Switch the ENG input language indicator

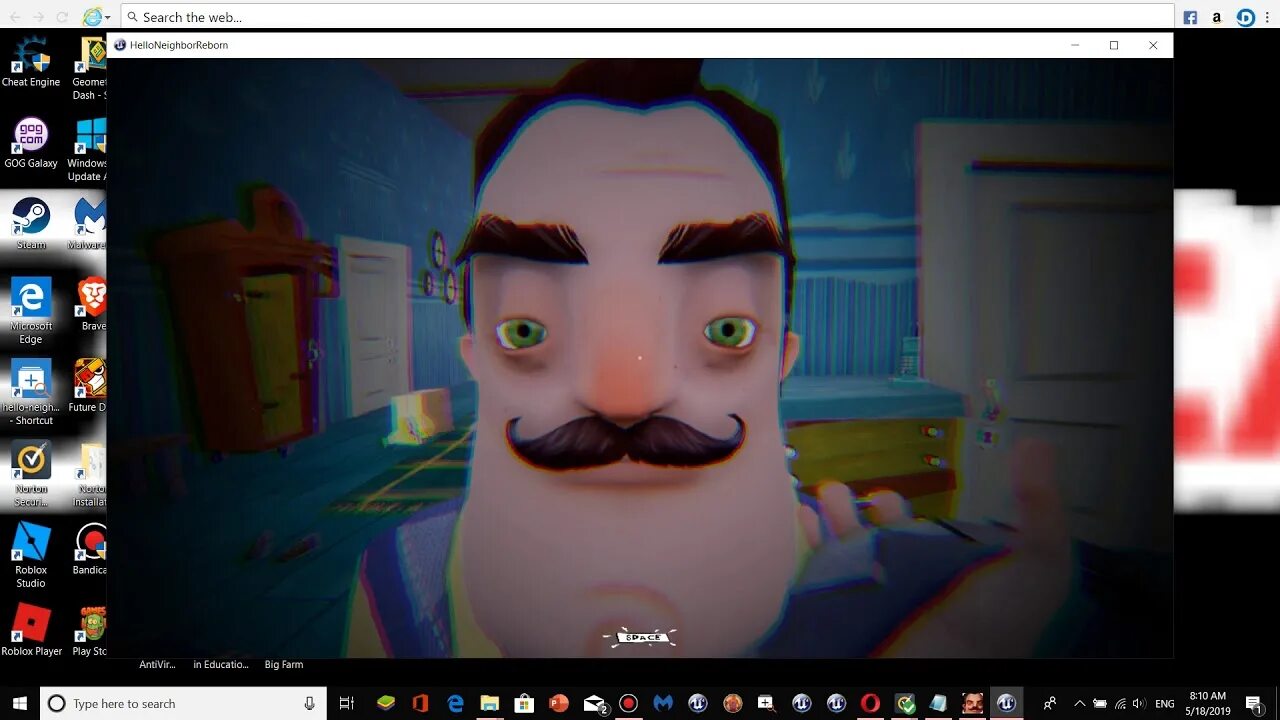[1165, 704]
